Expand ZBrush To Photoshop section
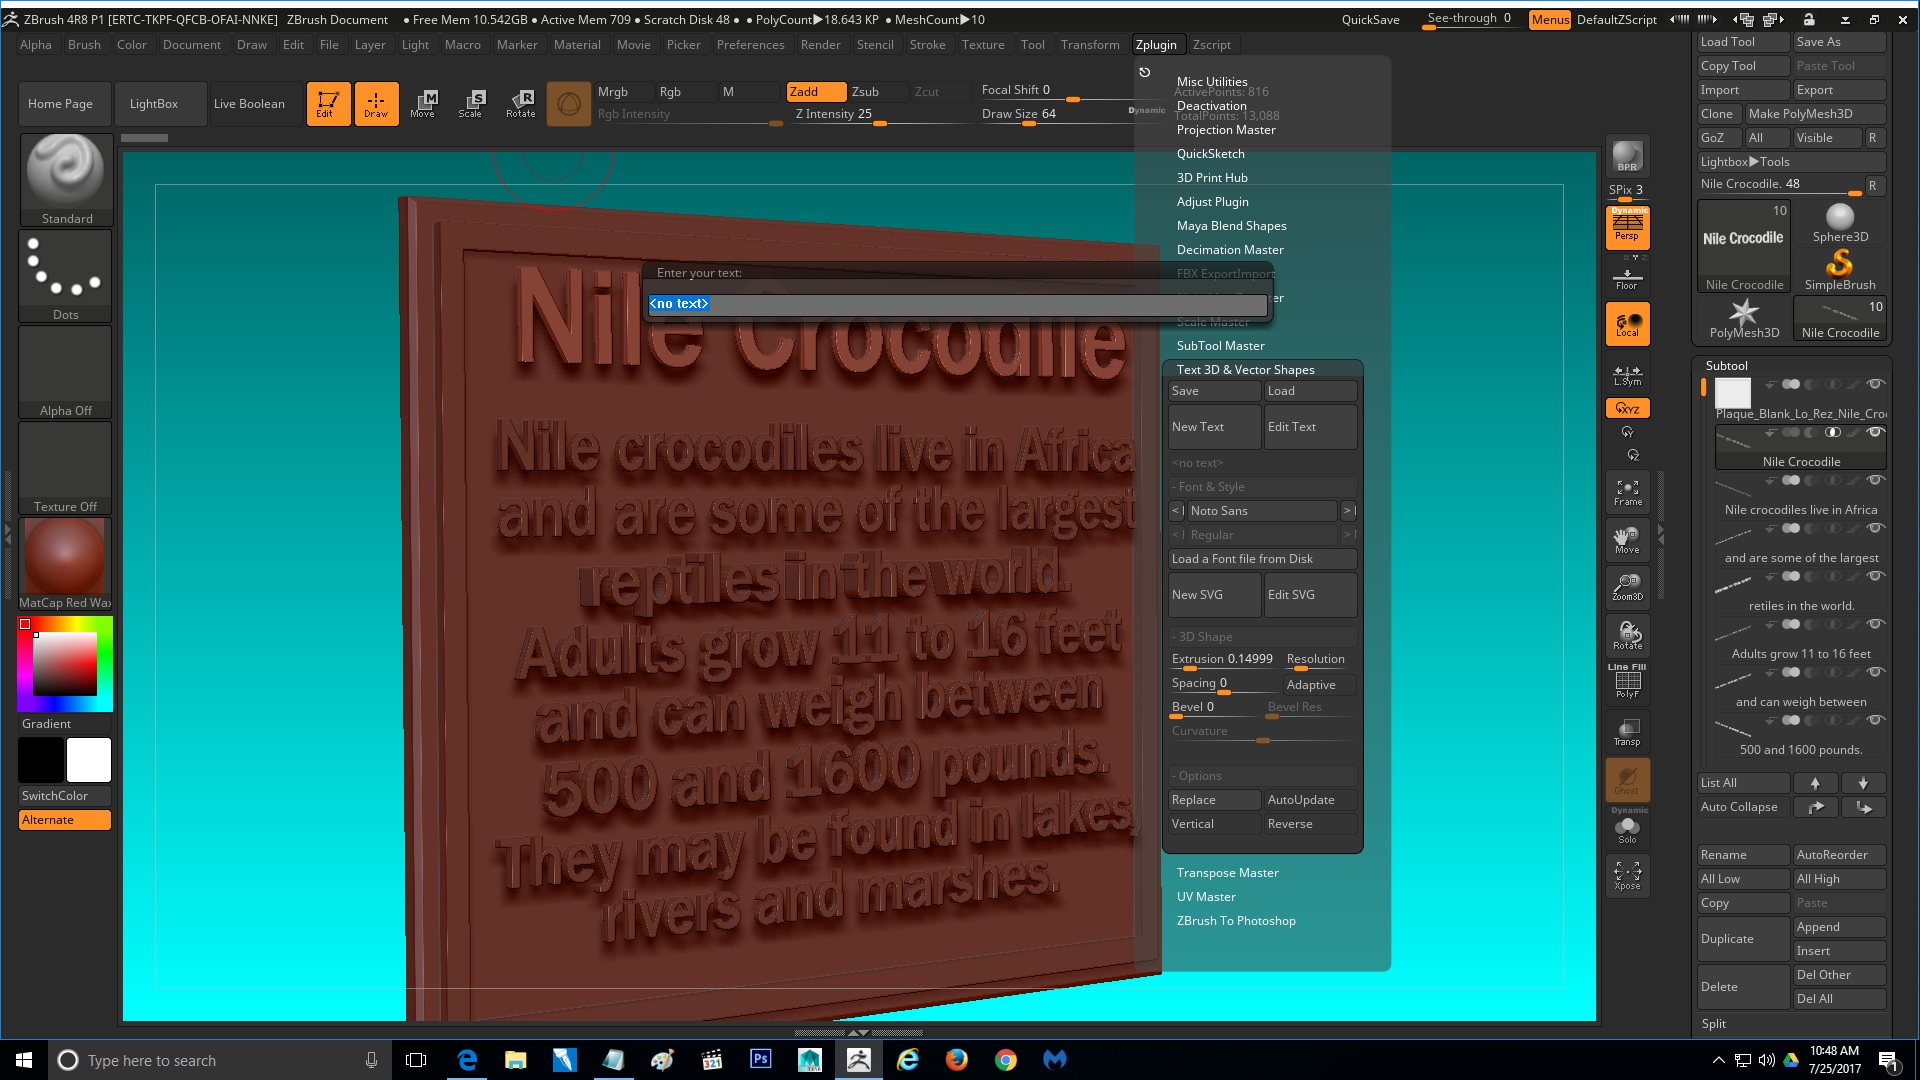Image resolution: width=1920 pixels, height=1080 pixels. tap(1236, 921)
